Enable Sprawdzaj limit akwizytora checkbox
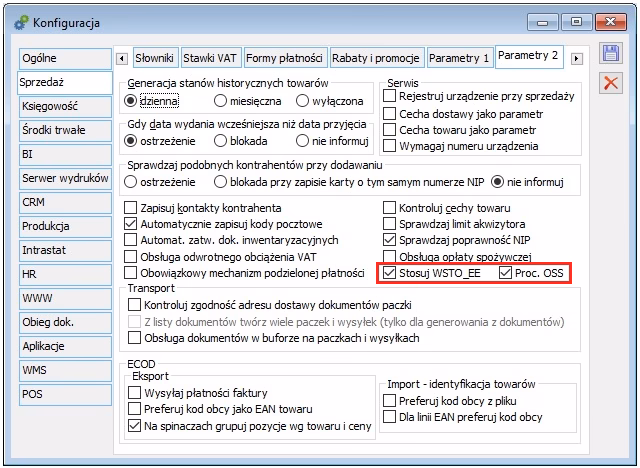The height and width of the screenshot is (468, 640). pos(390,224)
